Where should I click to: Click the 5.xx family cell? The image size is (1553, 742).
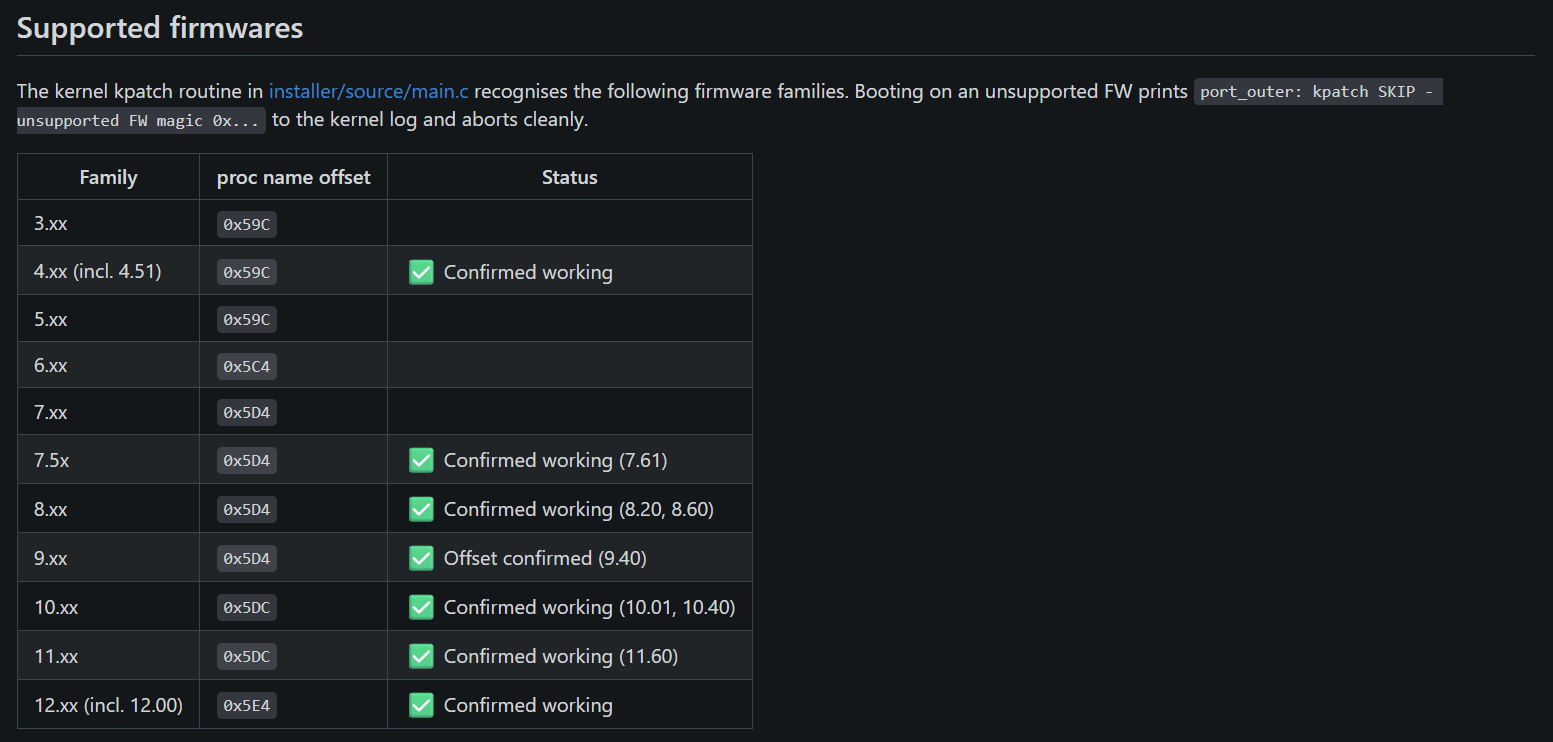108,319
